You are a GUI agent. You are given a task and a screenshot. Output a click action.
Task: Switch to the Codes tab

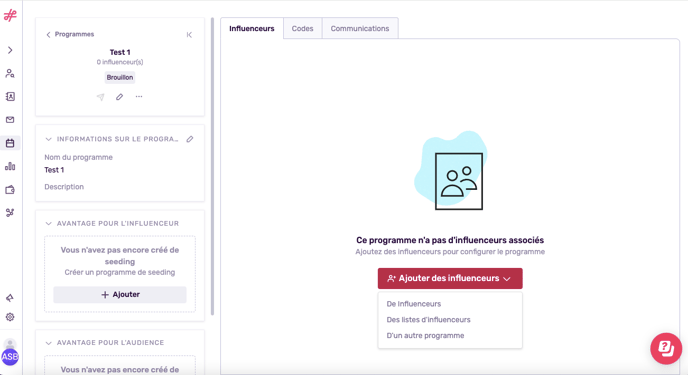click(x=302, y=29)
